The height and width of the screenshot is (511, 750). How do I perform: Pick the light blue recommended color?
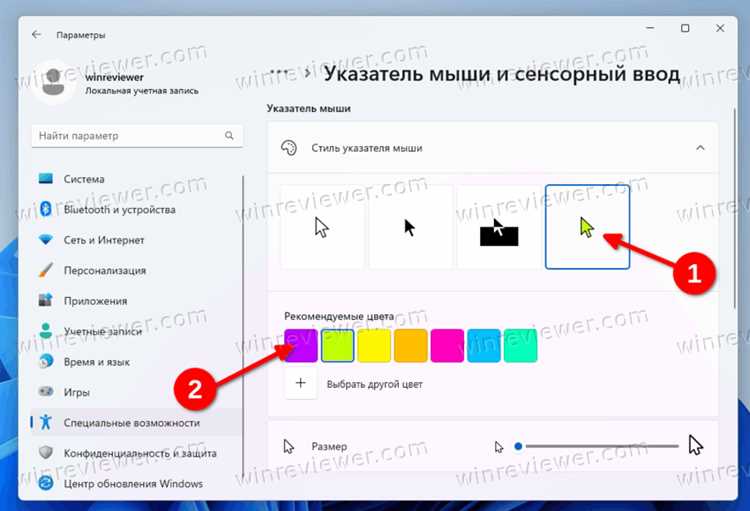pyautogui.click(x=484, y=345)
